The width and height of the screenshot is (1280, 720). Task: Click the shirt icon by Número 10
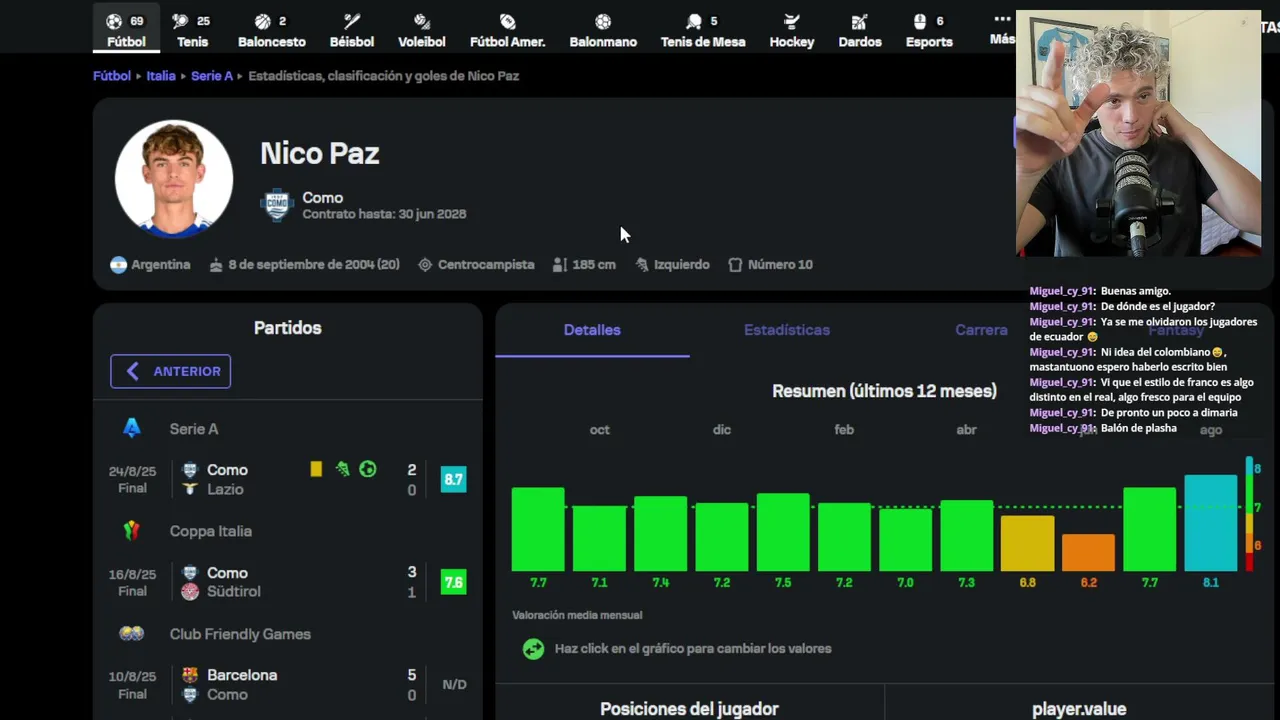coord(735,265)
